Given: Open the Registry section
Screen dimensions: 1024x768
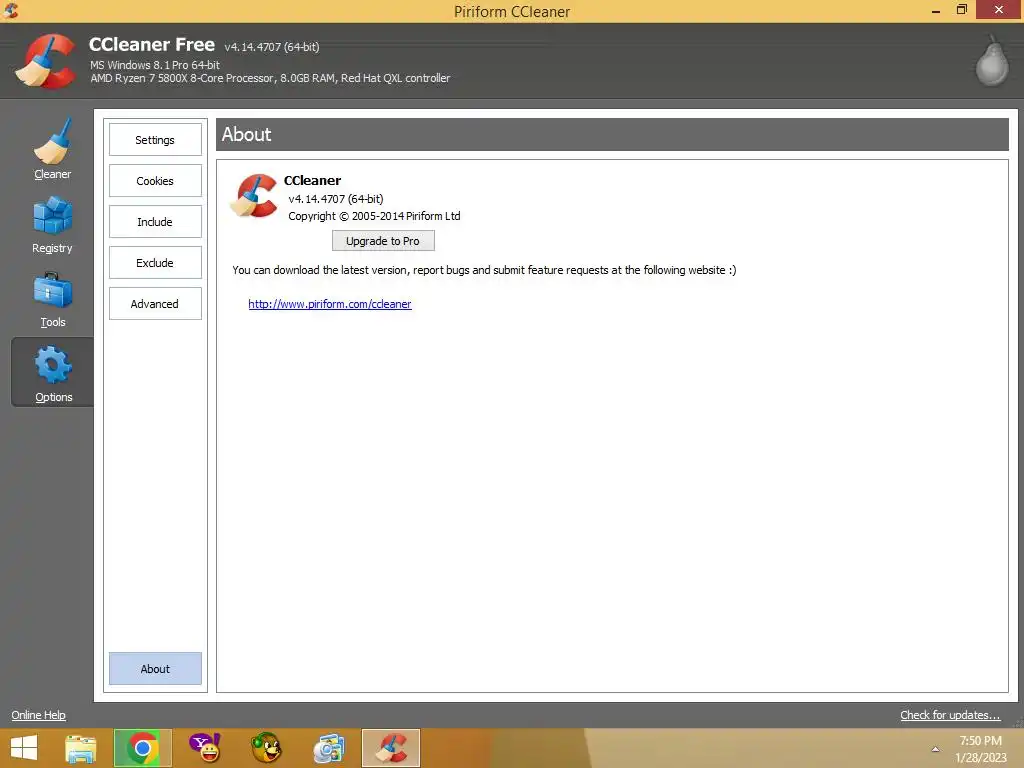Looking at the screenshot, I should [52, 225].
